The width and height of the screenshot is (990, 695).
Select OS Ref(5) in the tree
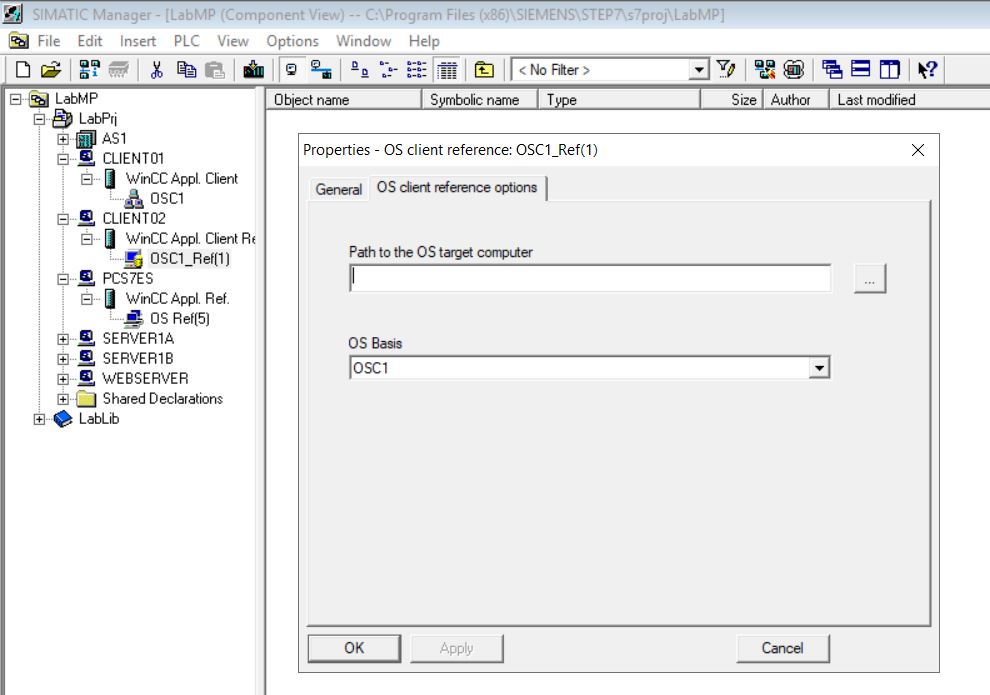pyautogui.click(x=179, y=319)
